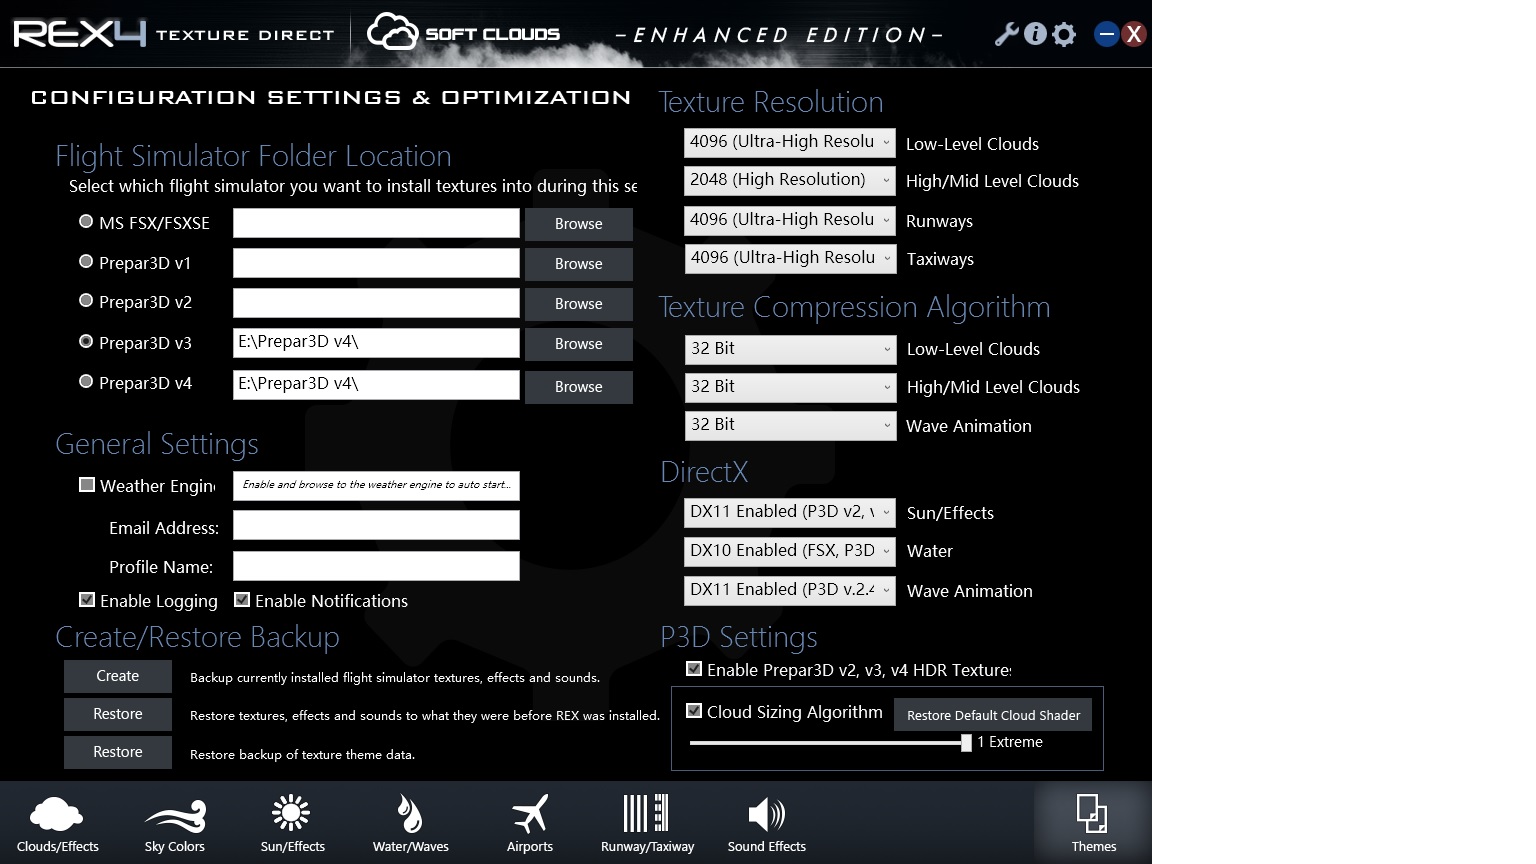Viewport: 1536px width, 864px height.
Task: Click the Cloud Sizing slider handle
Action: [966, 742]
